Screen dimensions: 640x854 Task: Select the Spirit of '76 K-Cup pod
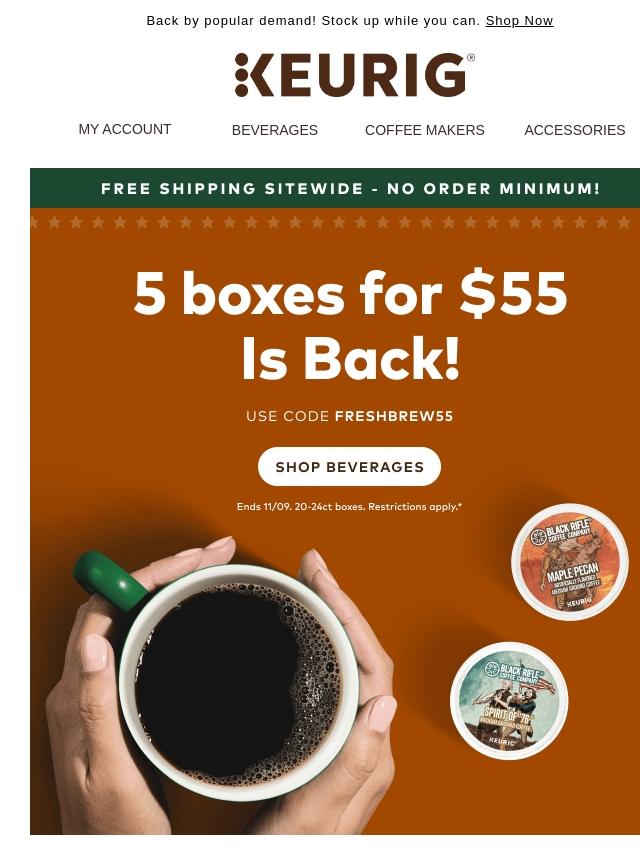(509, 700)
